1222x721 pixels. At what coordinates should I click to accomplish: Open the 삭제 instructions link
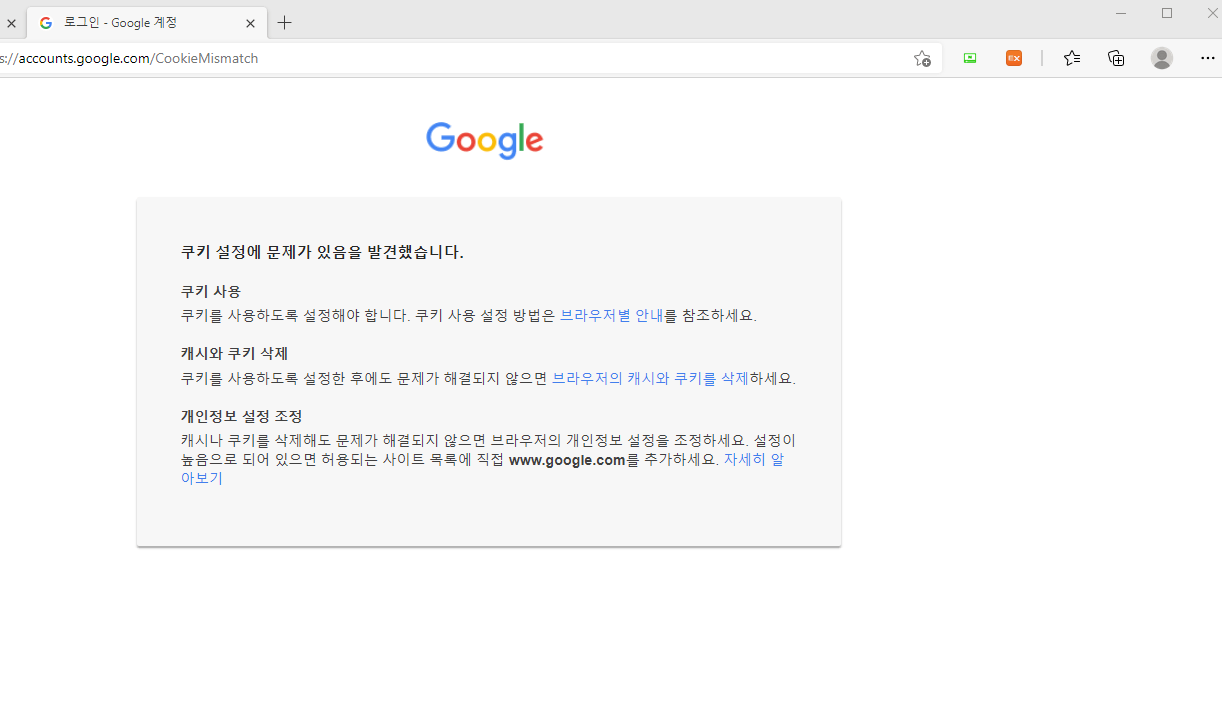(735, 377)
